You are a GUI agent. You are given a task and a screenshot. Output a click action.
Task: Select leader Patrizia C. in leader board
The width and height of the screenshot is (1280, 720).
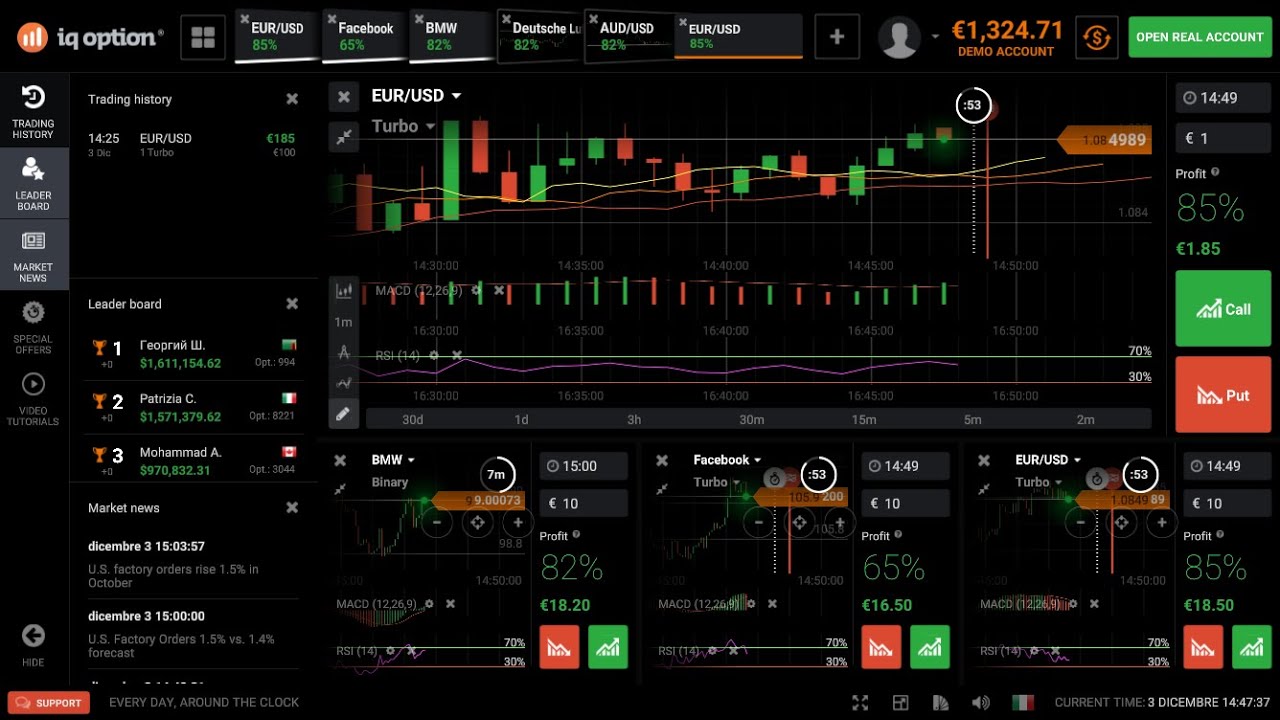192,407
